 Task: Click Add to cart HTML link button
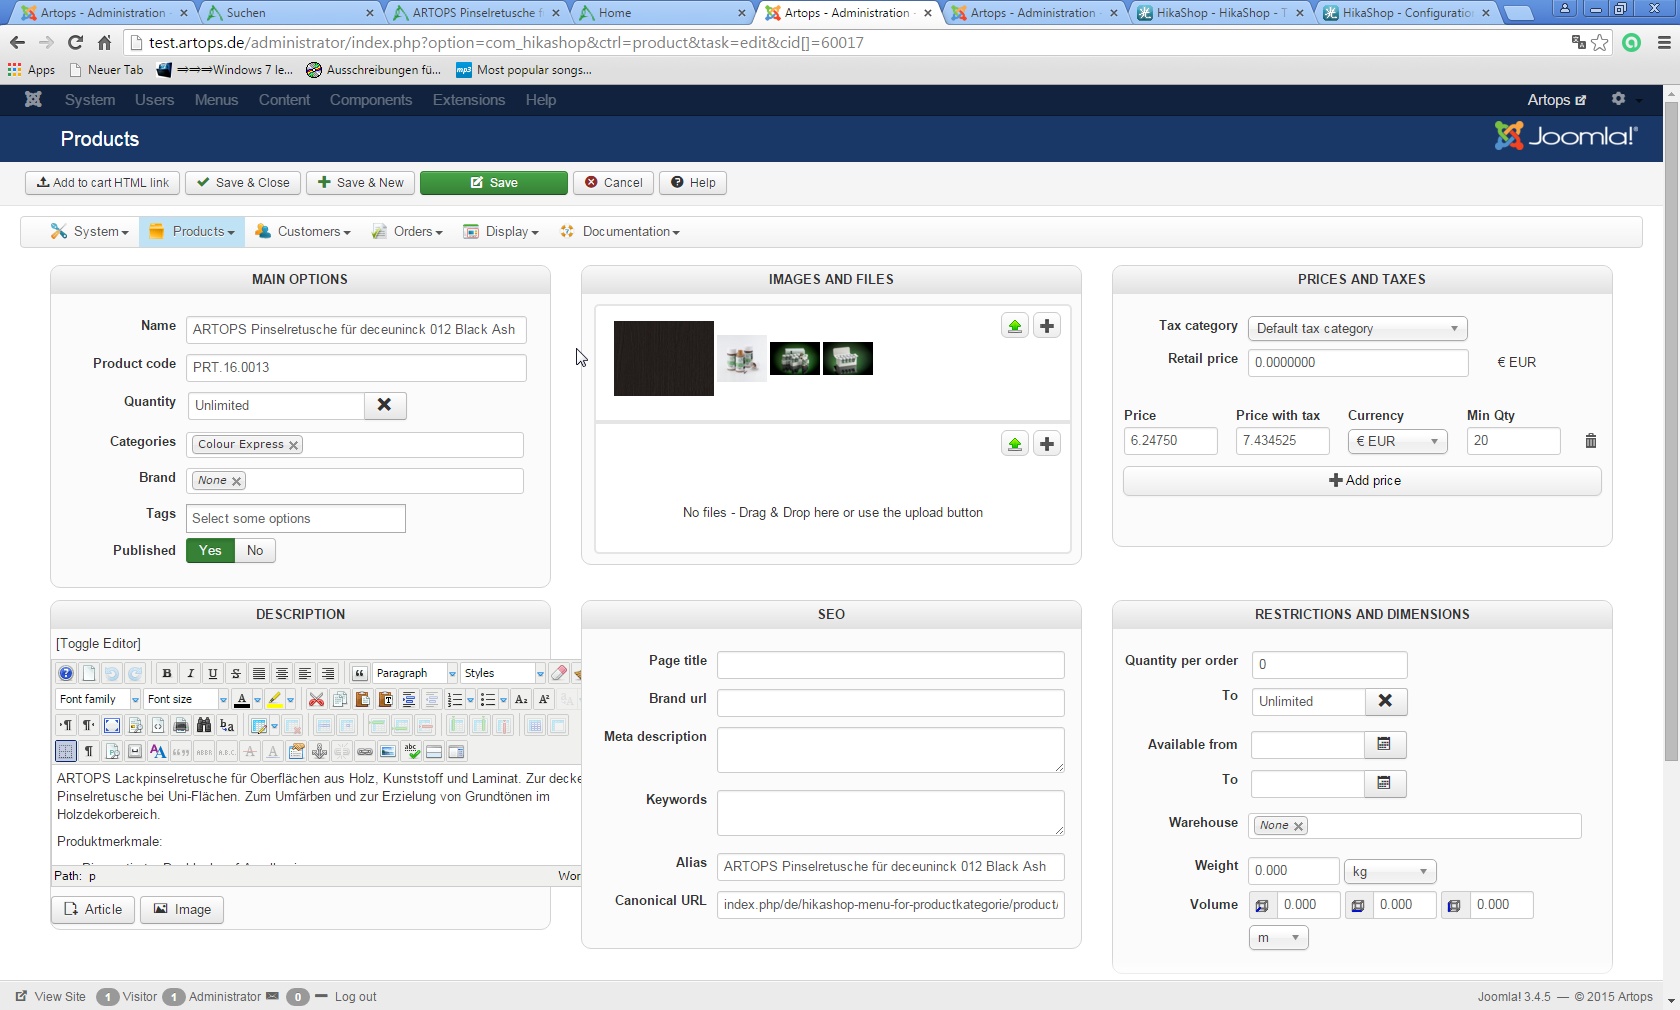point(102,183)
